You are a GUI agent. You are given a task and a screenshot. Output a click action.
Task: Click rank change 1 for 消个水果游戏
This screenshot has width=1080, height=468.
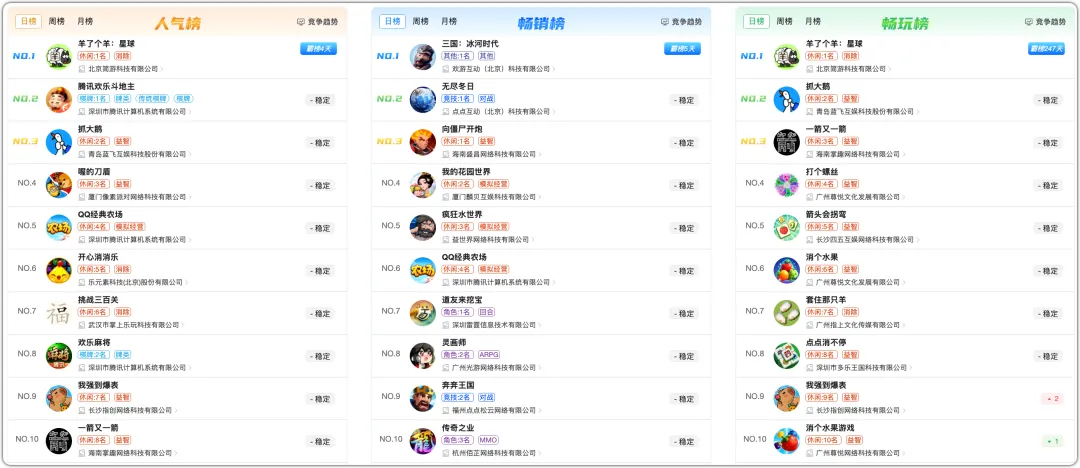[x=1053, y=442]
